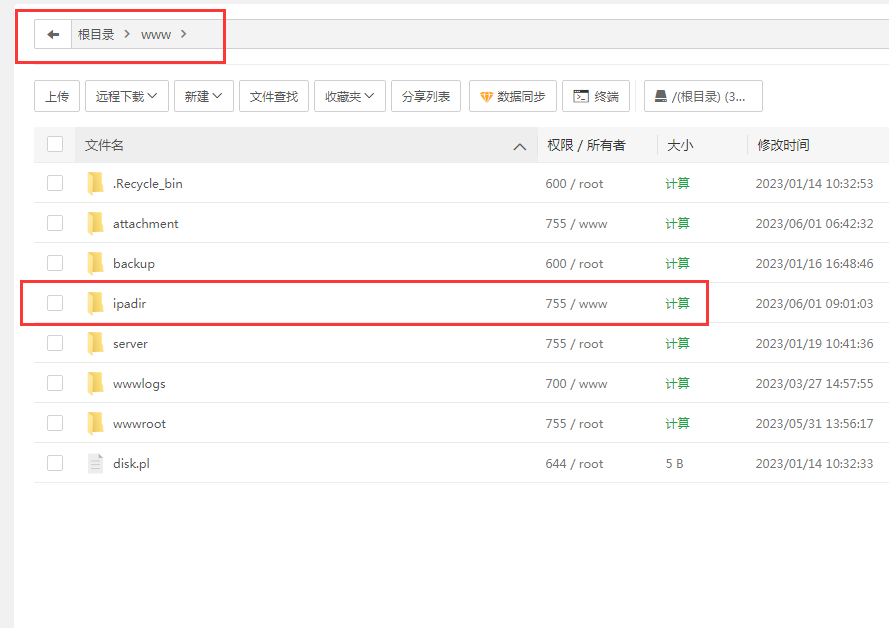This screenshot has height=628, width=889.
Task: Click 计算 to calculate ipadir folder size
Action: (x=676, y=303)
